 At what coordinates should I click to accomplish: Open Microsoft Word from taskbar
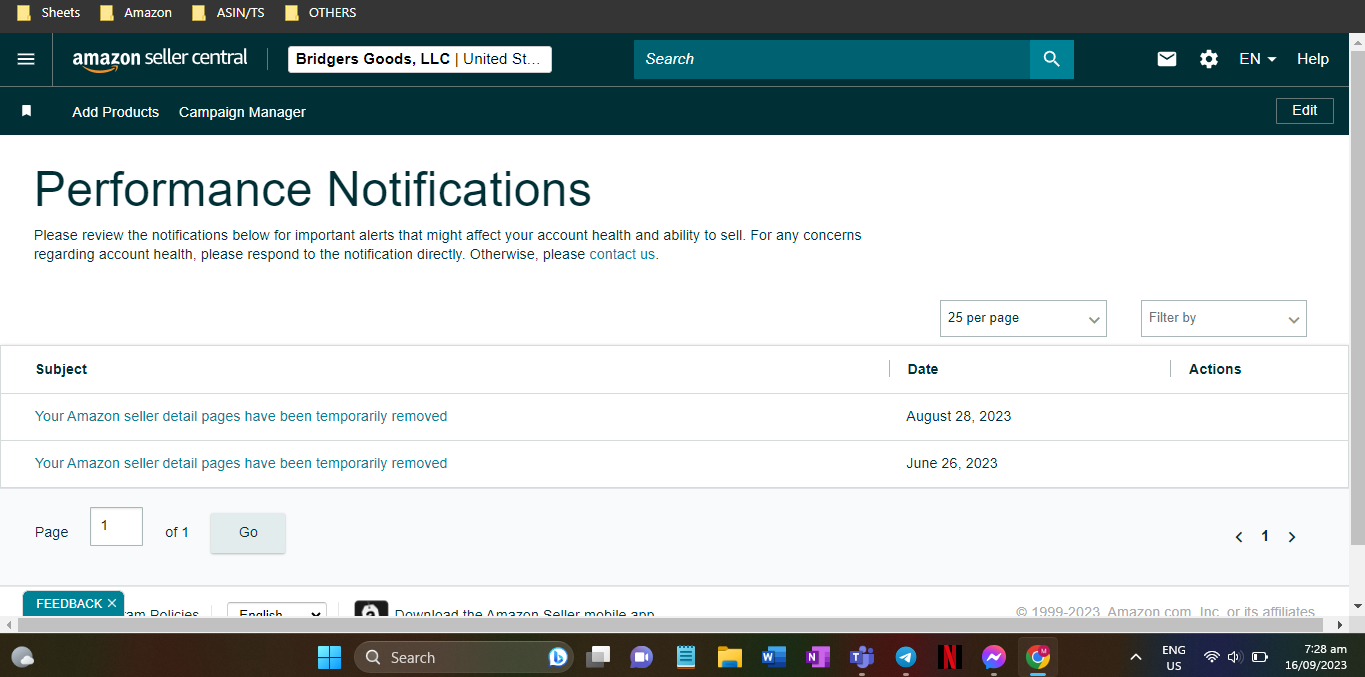(x=774, y=657)
